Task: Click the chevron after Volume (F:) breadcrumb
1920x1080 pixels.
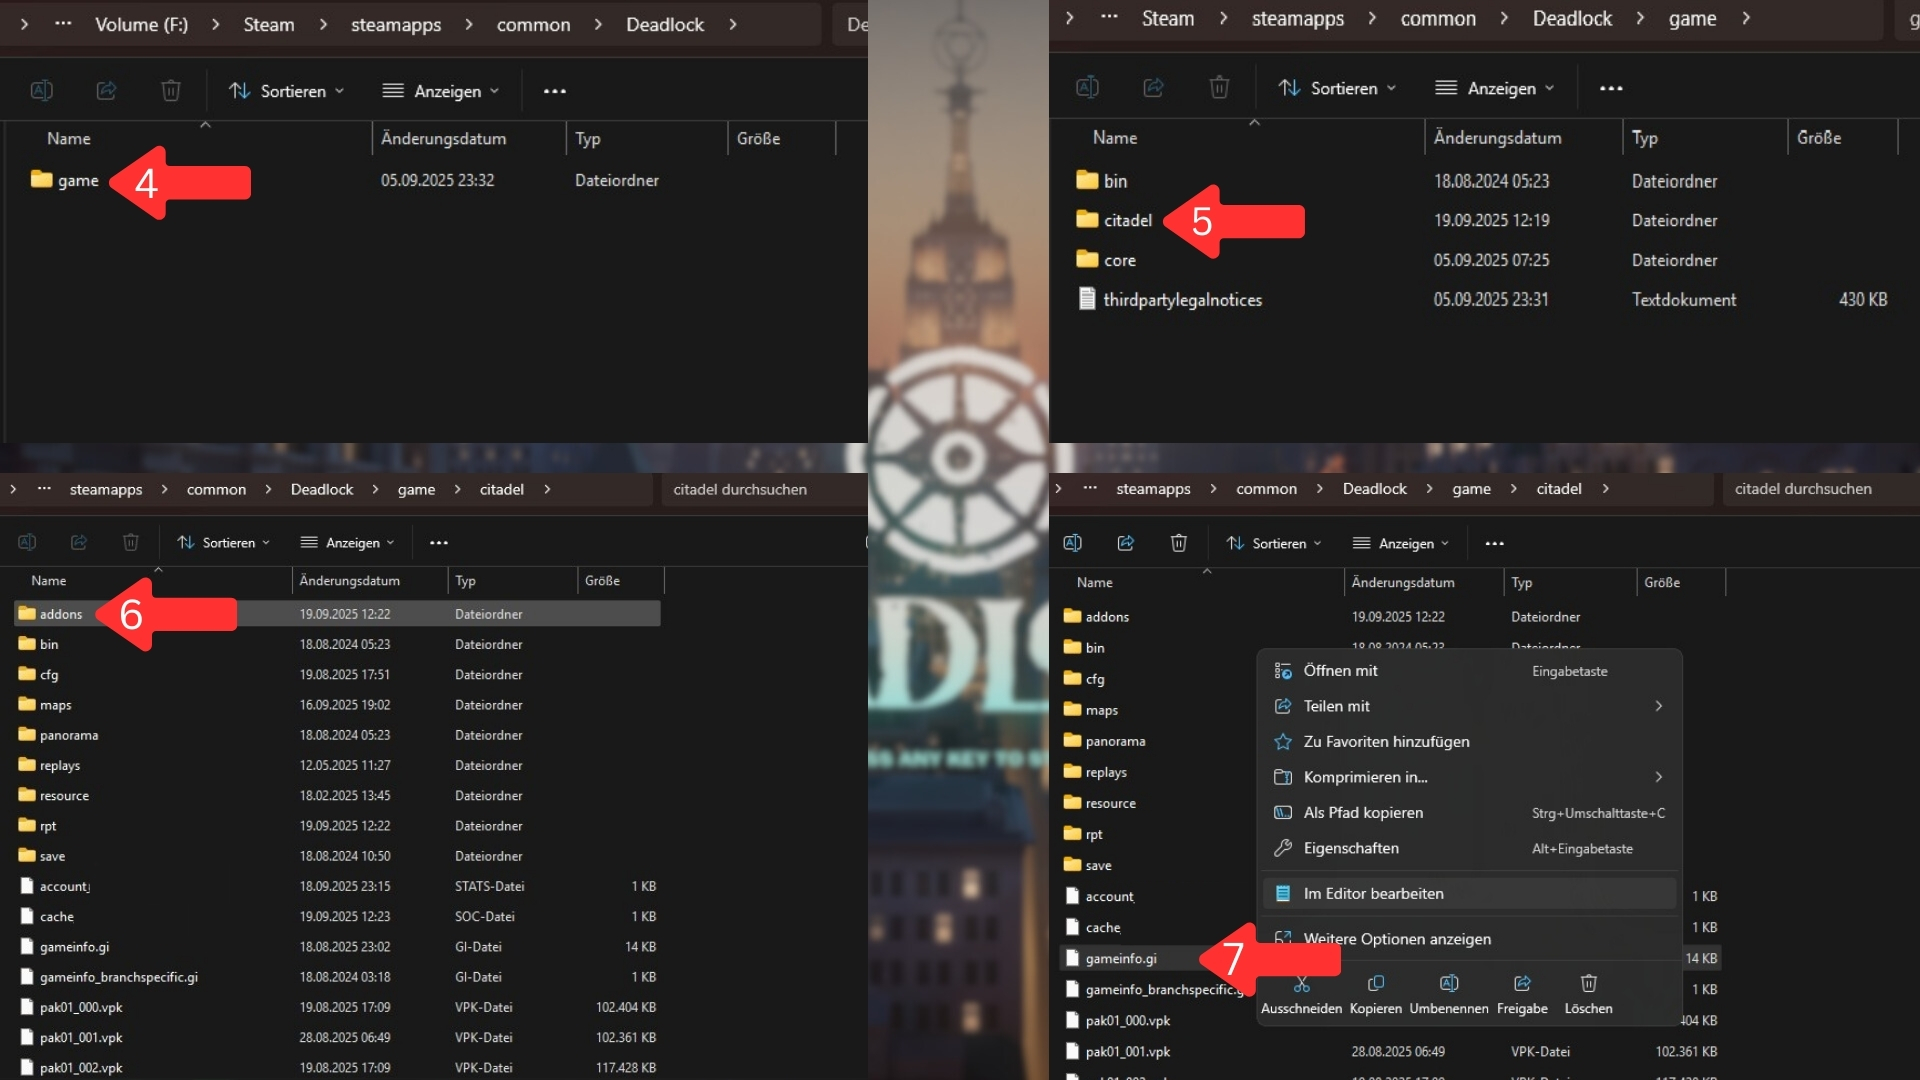Action: [x=215, y=25]
